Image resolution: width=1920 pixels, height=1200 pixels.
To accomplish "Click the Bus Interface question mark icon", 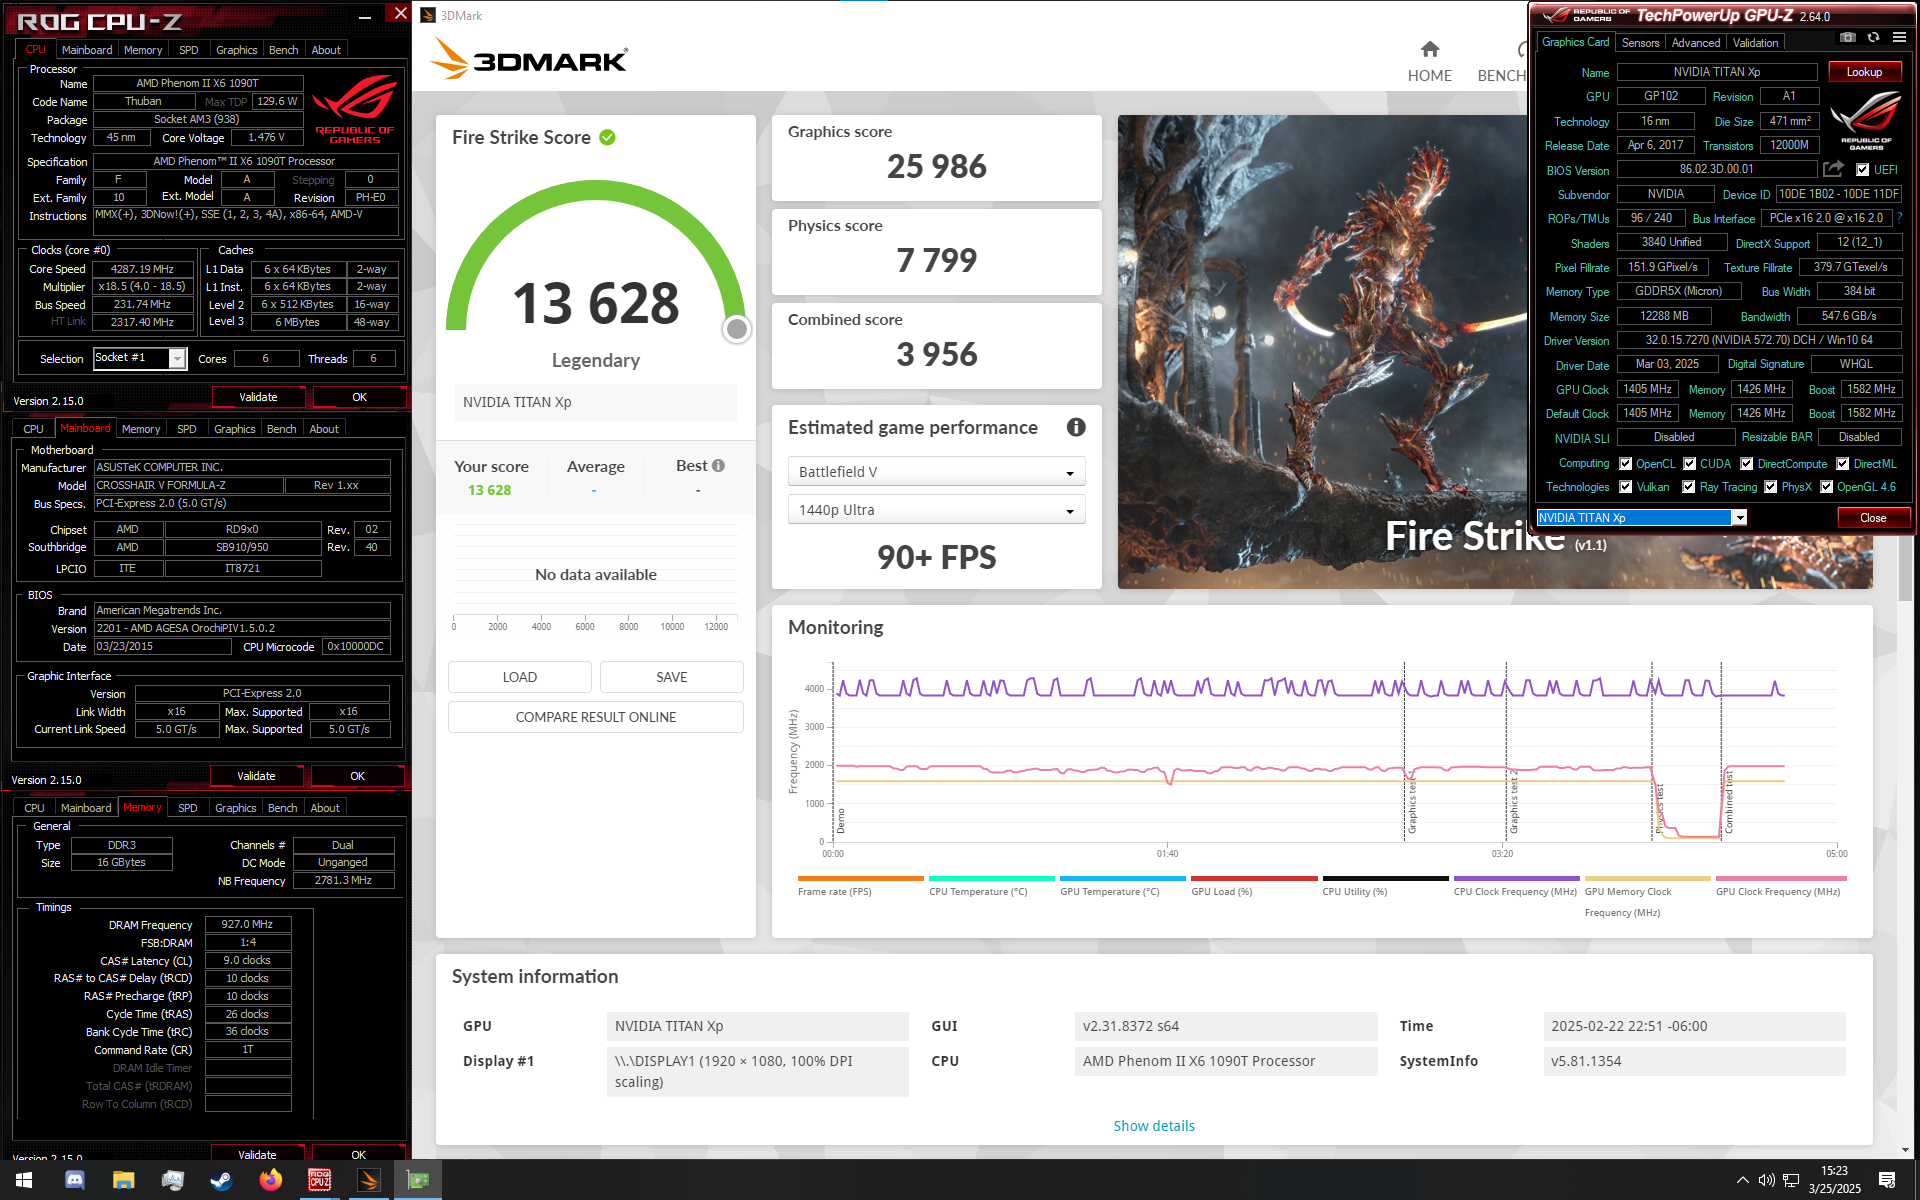I will point(1899,218).
